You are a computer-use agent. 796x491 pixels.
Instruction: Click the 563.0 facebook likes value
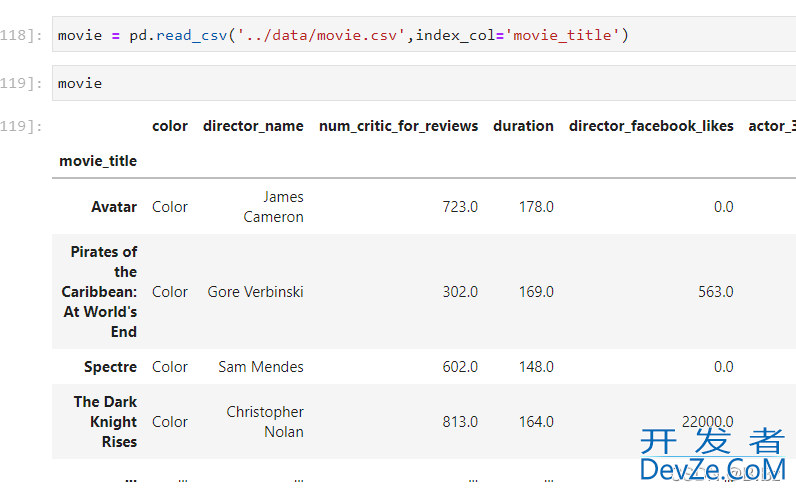tap(716, 291)
